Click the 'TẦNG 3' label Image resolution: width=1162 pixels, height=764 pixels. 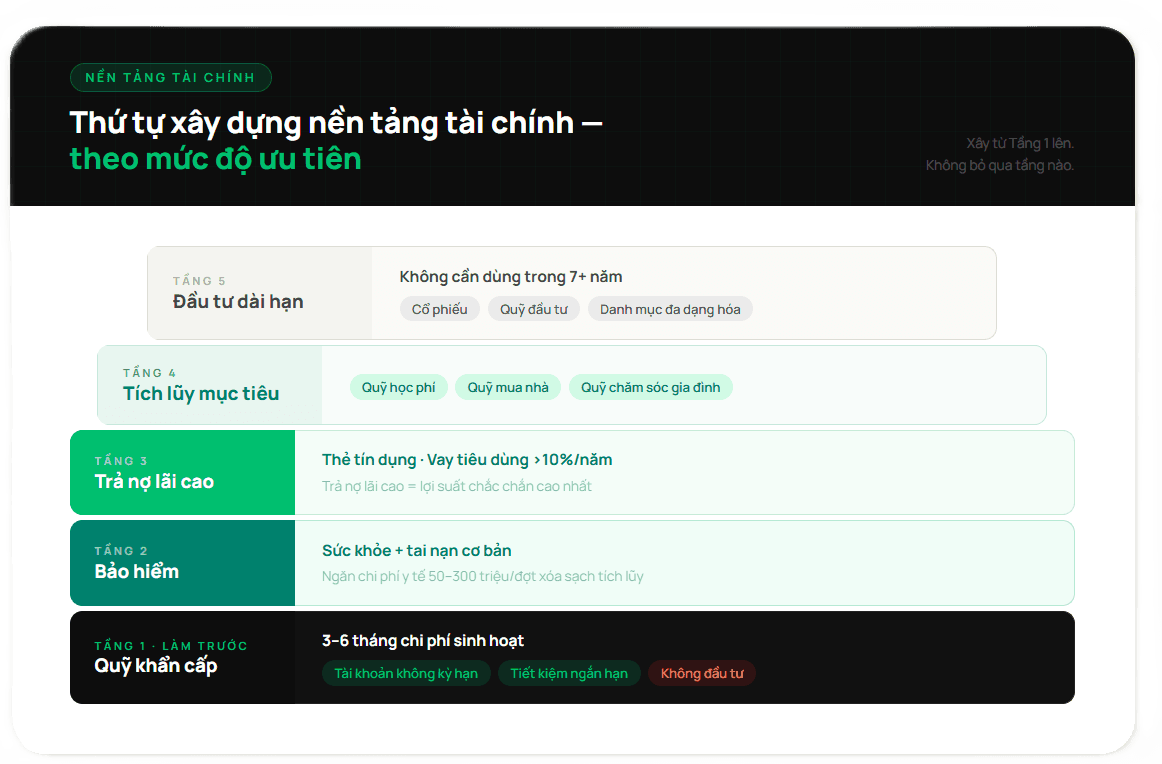coord(121,461)
